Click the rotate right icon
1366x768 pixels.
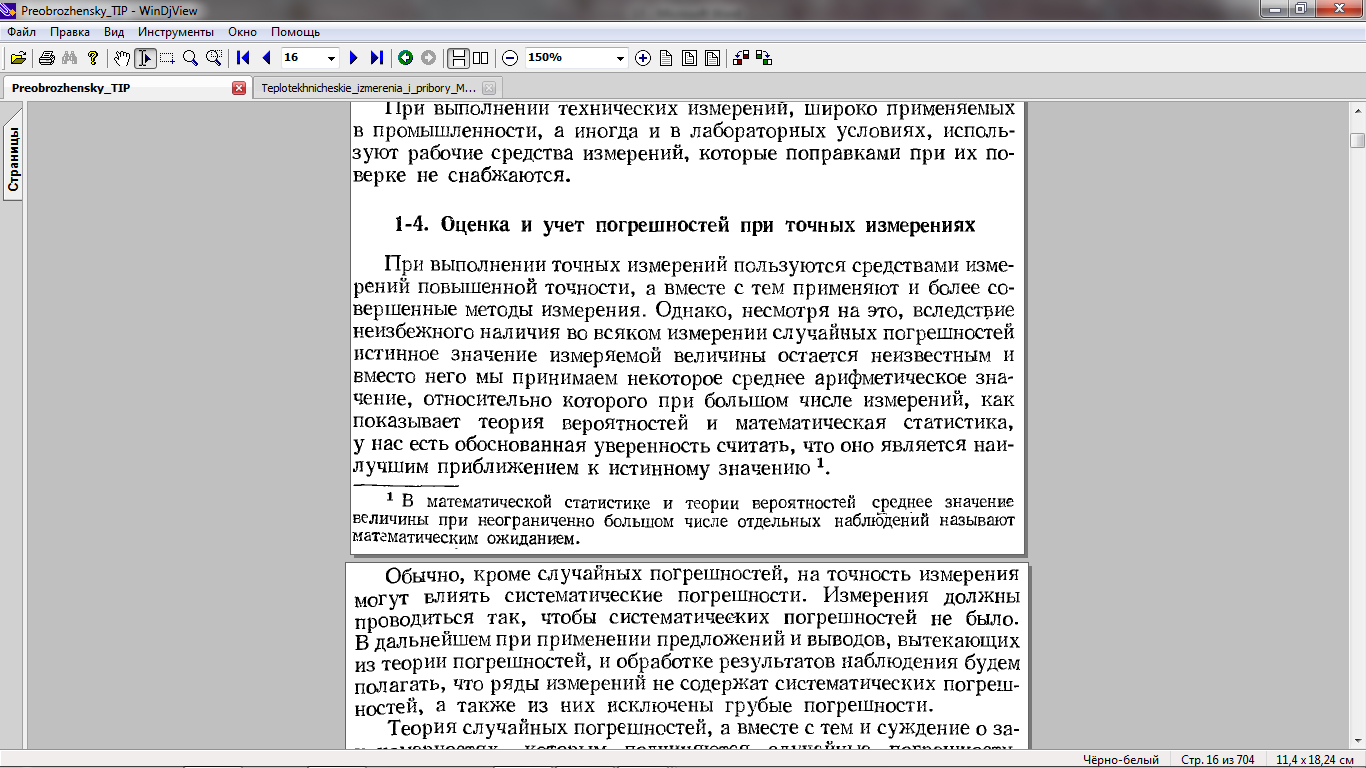pyautogui.click(x=764, y=58)
